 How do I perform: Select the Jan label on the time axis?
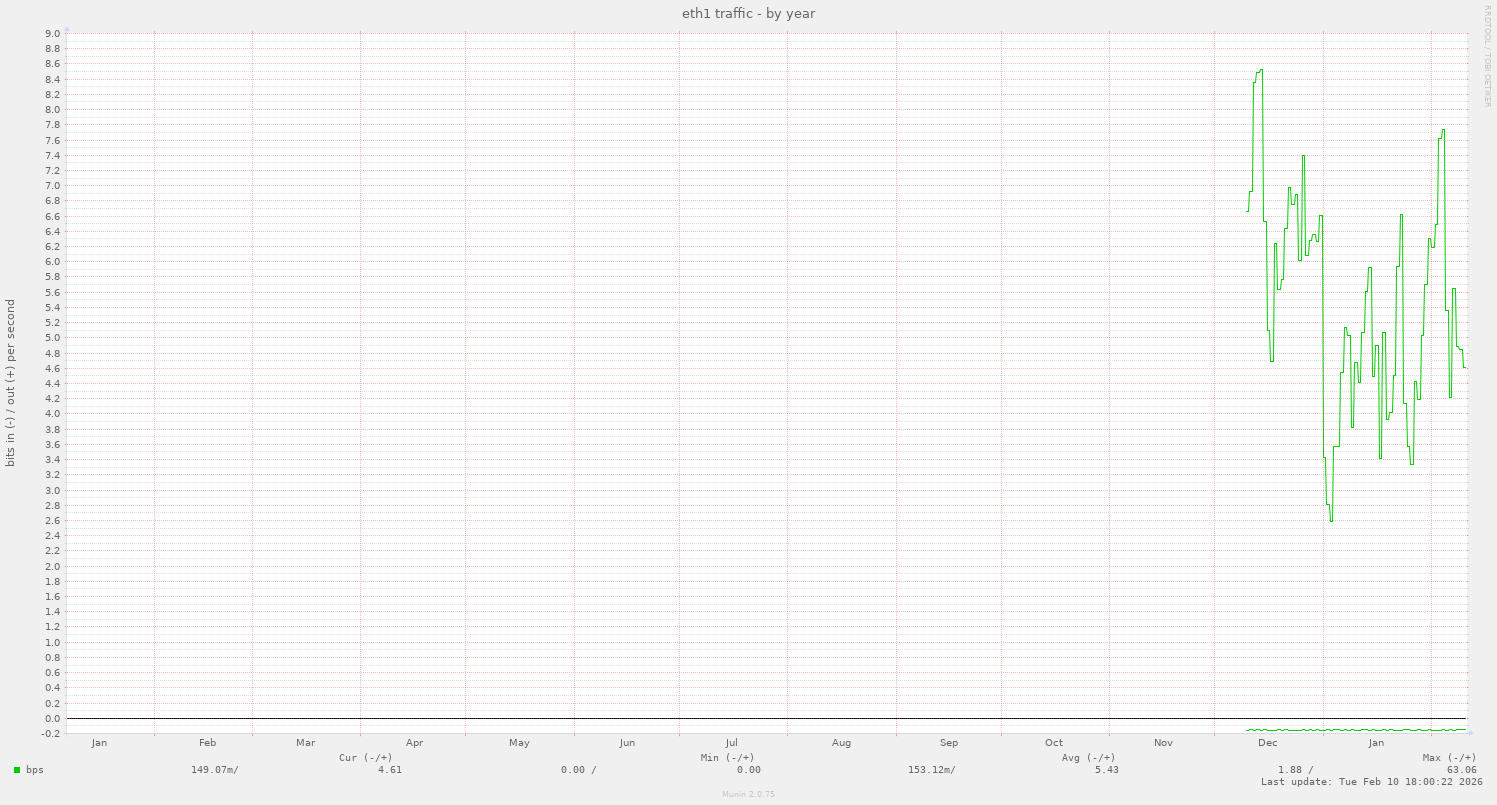[1375, 743]
